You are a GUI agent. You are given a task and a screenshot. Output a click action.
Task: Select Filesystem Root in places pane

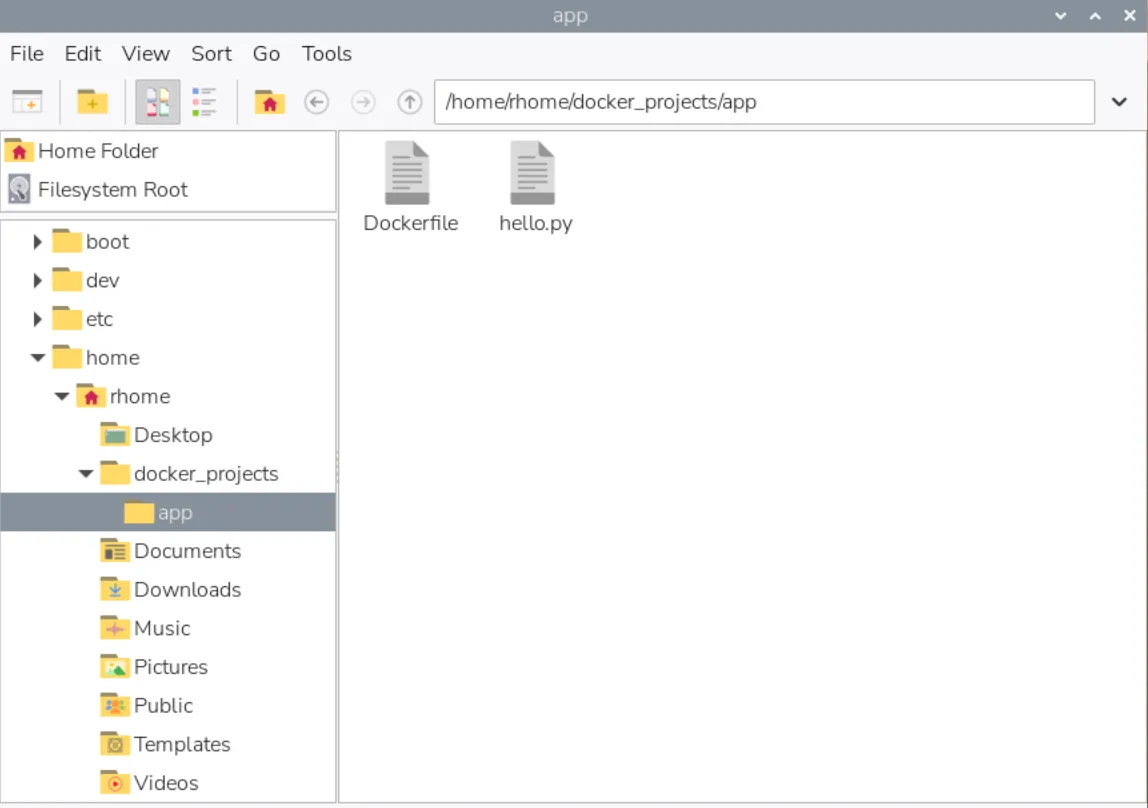click(x=168, y=190)
